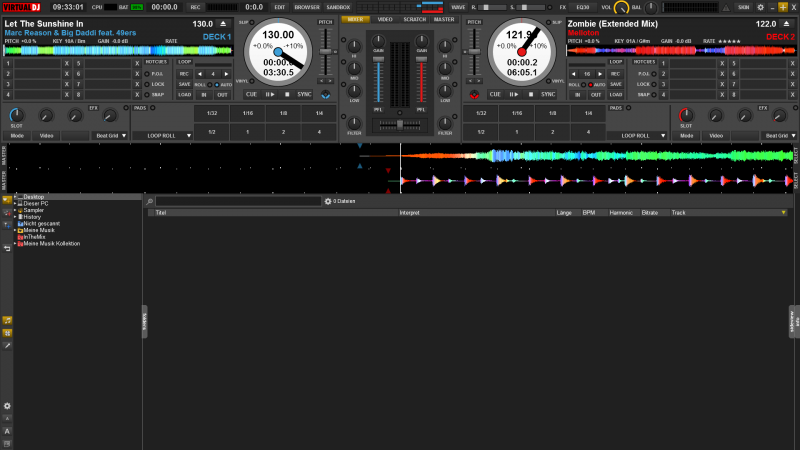Click the add favorite folder icon in sidebar
800x450 pixels.
pos(7,200)
